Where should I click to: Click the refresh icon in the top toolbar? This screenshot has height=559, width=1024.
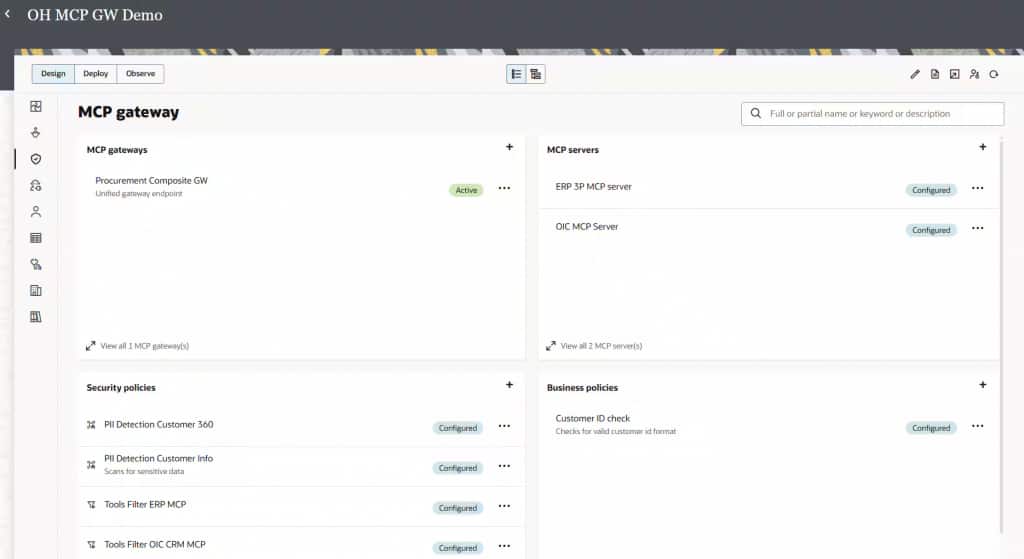pyautogui.click(x=994, y=74)
